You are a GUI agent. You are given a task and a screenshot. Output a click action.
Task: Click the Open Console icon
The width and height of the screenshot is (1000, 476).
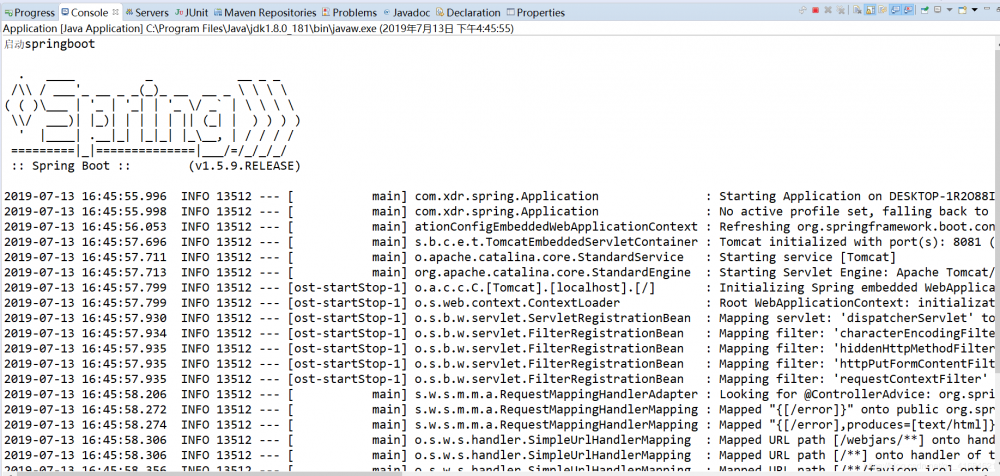(x=962, y=10)
